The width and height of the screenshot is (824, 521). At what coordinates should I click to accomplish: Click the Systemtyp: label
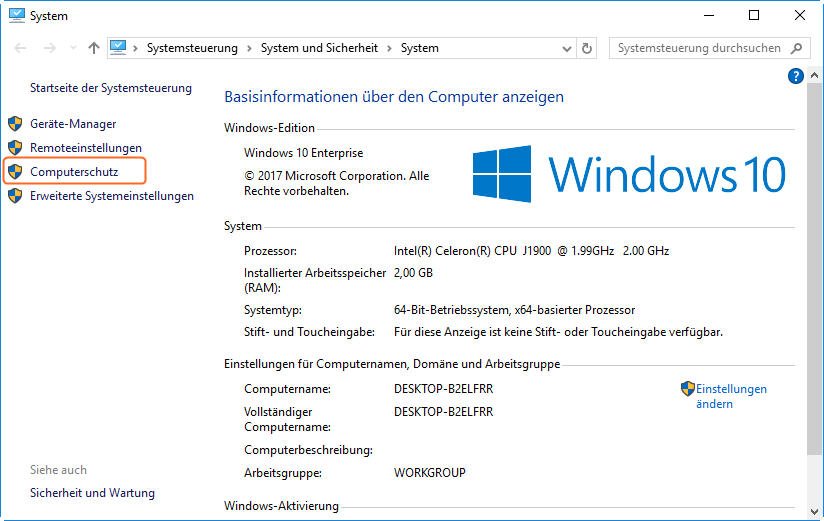point(273,310)
